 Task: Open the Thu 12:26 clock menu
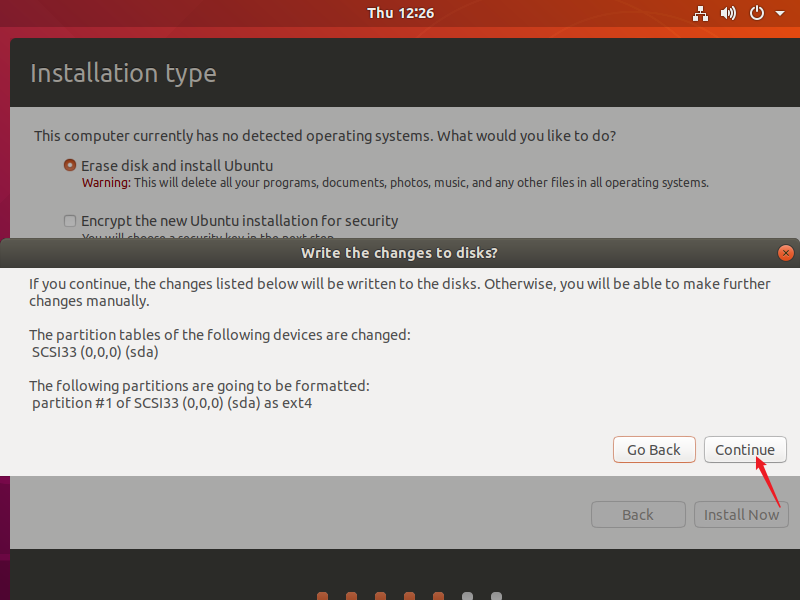[401, 13]
